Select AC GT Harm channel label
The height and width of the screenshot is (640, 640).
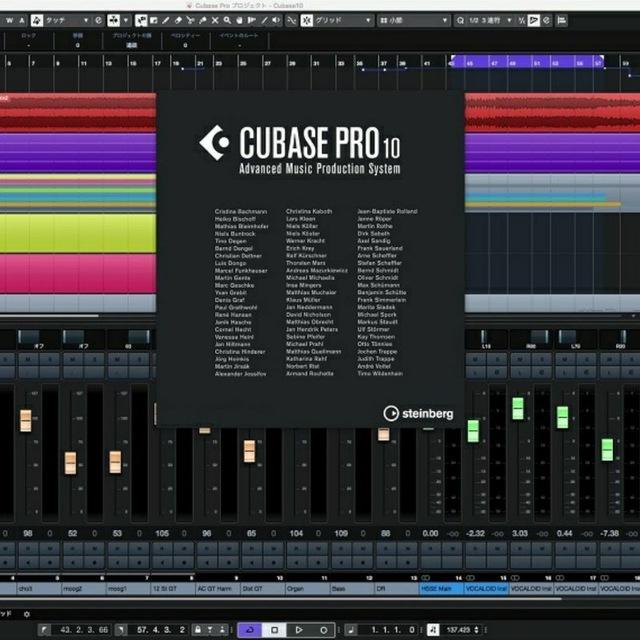pyautogui.click(x=218, y=589)
